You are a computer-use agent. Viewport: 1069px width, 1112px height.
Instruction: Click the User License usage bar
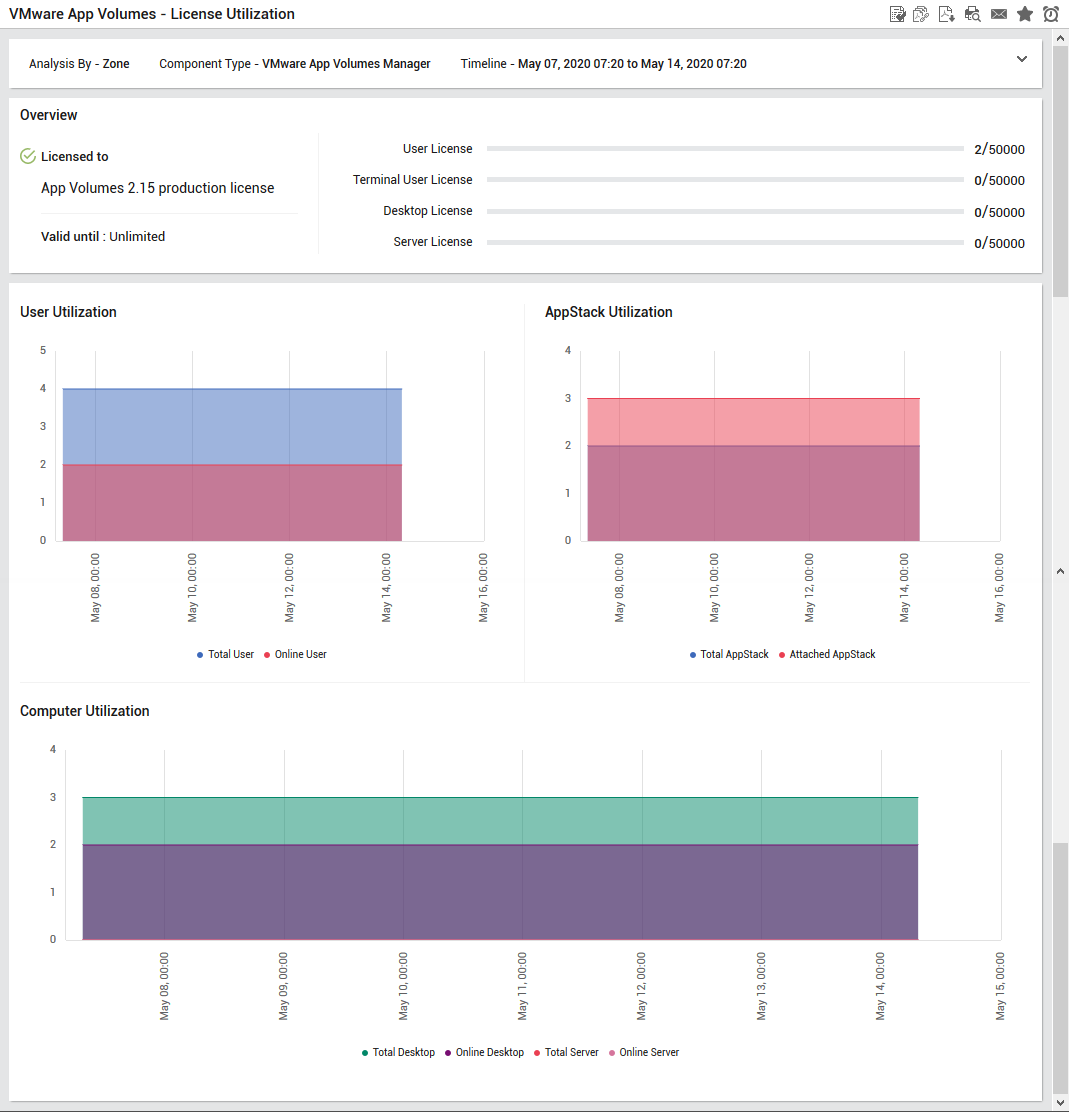(x=725, y=149)
